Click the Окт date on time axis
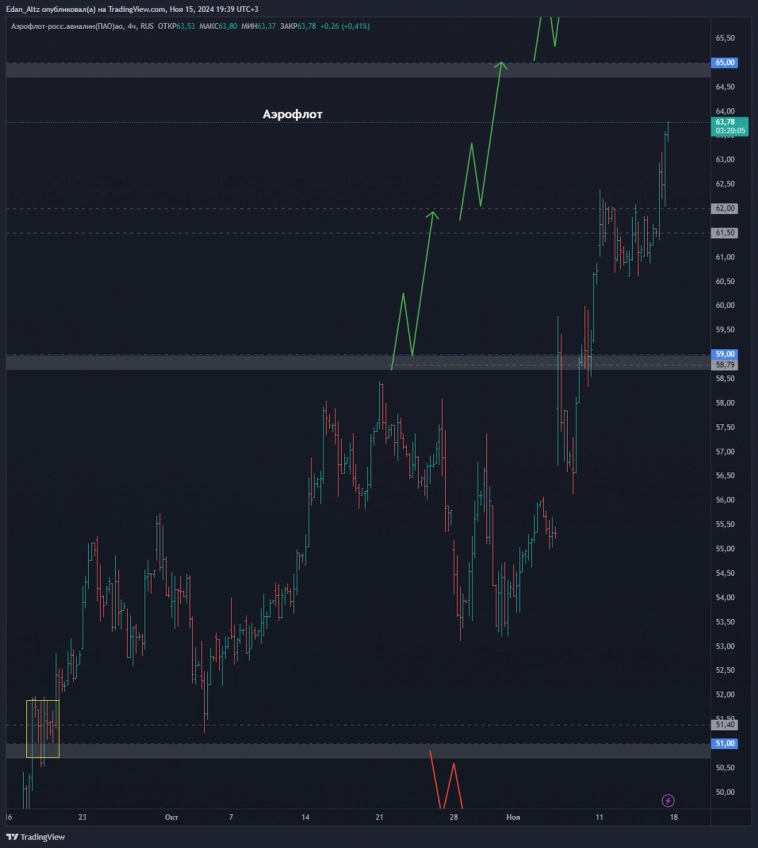This screenshot has width=758, height=848. (x=172, y=817)
